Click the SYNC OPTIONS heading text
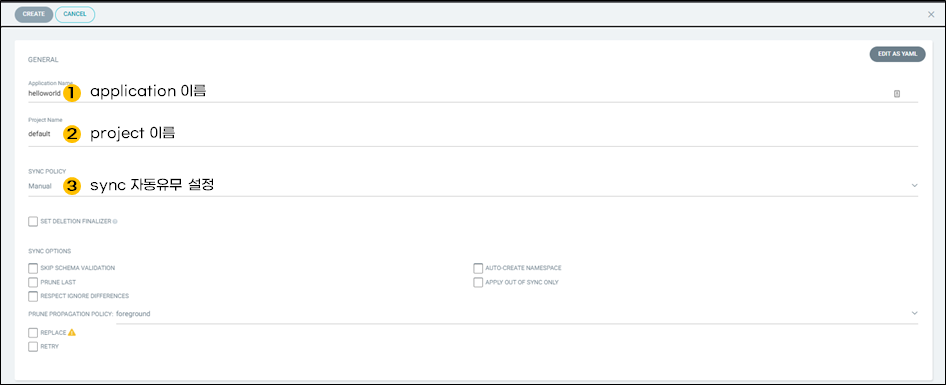The width and height of the screenshot is (946, 385). pyautogui.click(x=49, y=250)
